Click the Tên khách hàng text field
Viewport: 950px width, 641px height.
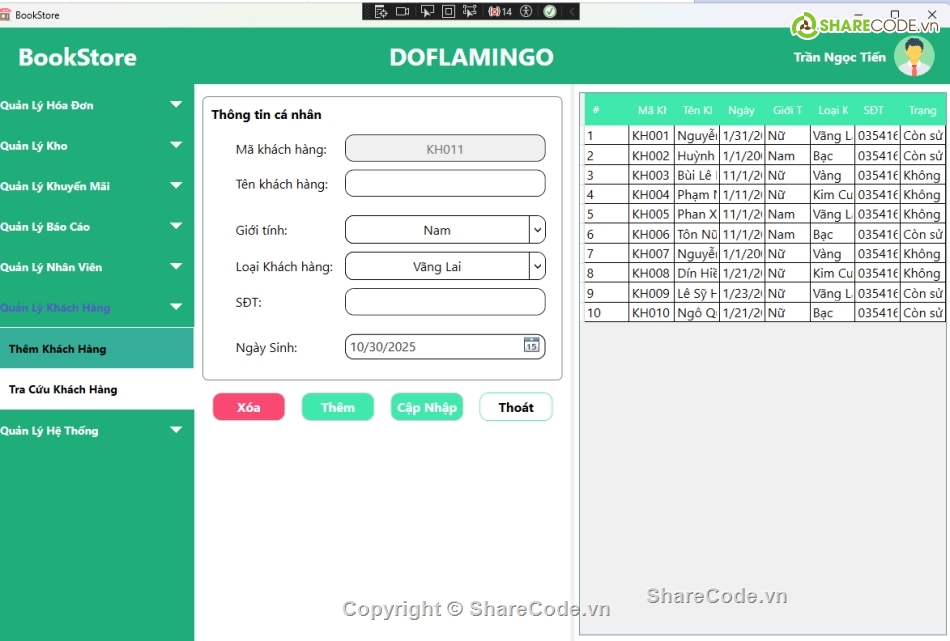(445, 184)
